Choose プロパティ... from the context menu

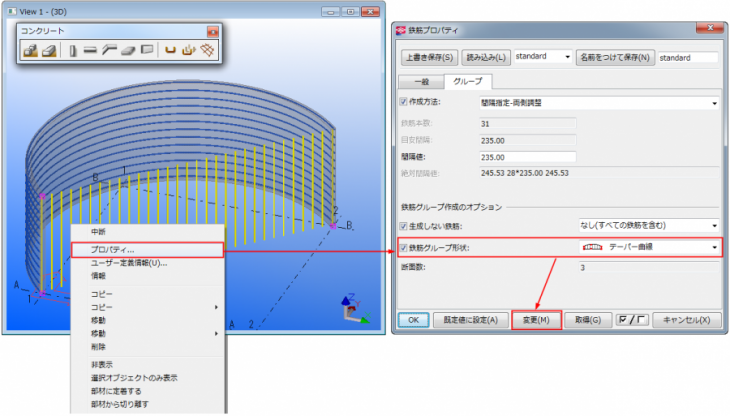pos(148,250)
